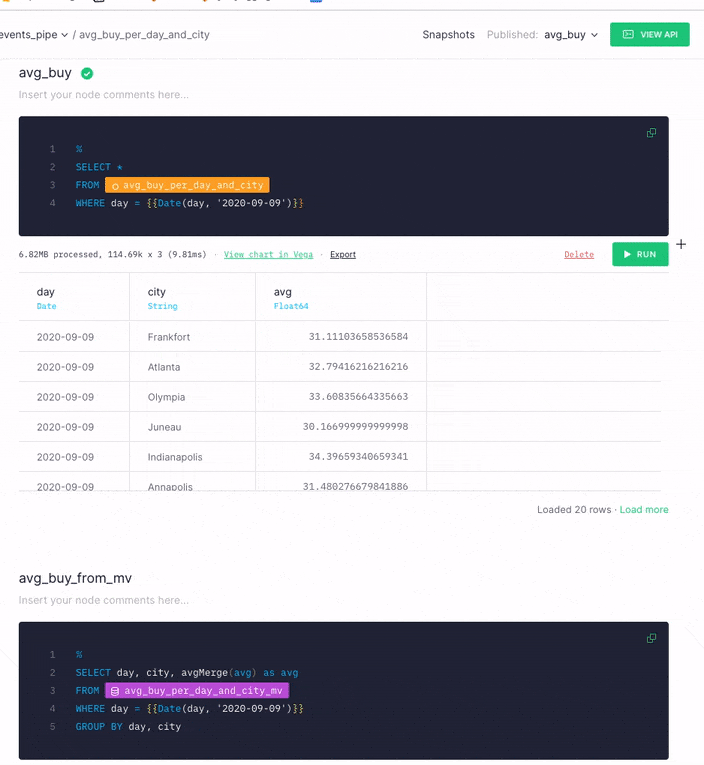The height and width of the screenshot is (765, 704).
Task: Edit the avg_buy node title
Action: coord(45,73)
